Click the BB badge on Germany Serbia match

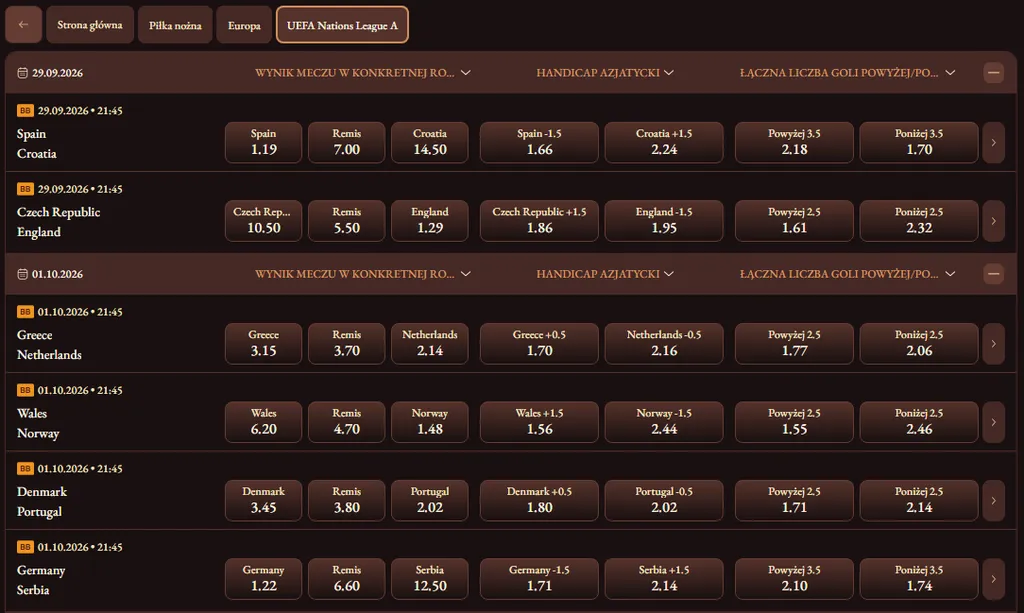point(25,546)
